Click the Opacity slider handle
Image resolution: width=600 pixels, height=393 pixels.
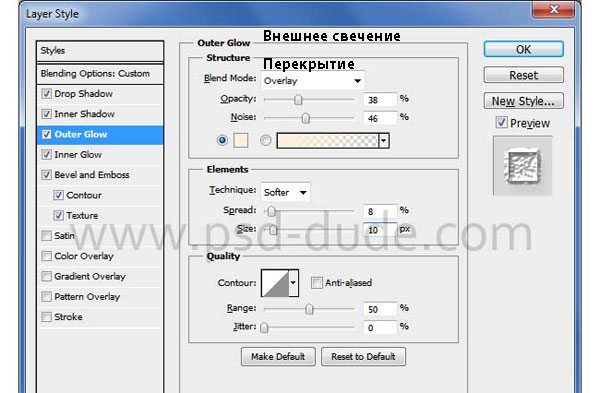click(x=298, y=100)
